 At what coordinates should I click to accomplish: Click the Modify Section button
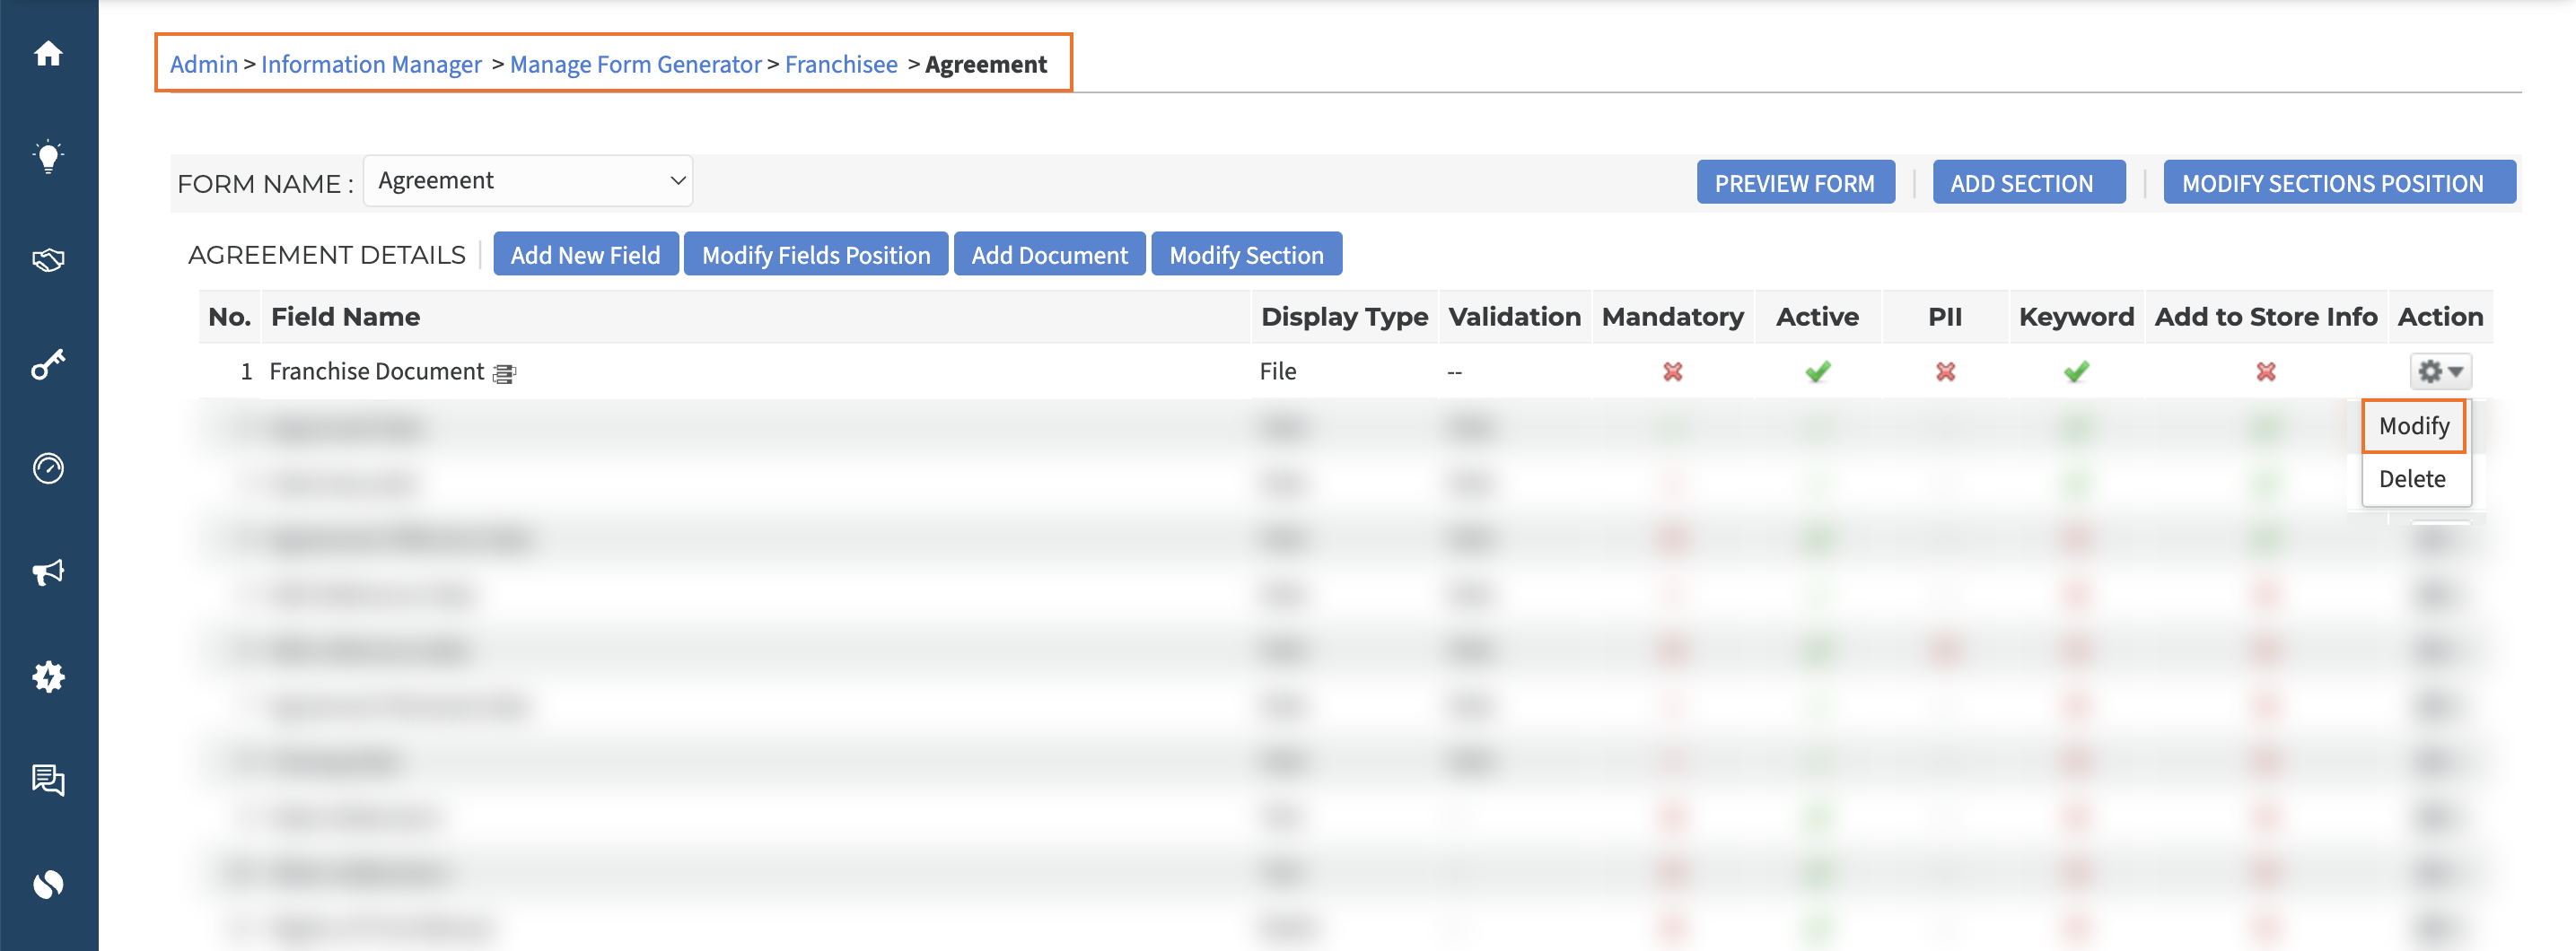click(x=1246, y=255)
